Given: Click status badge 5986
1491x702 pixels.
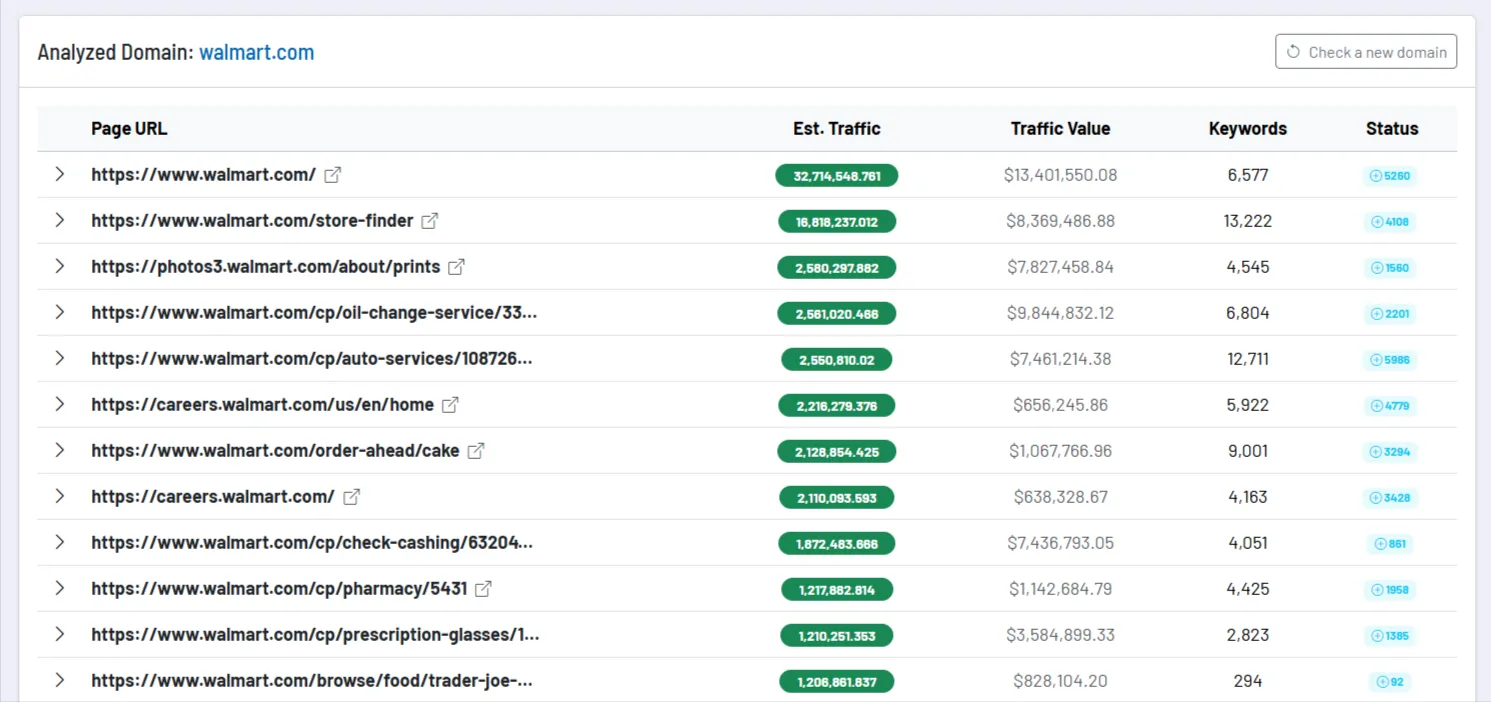Looking at the screenshot, I should (x=1390, y=360).
